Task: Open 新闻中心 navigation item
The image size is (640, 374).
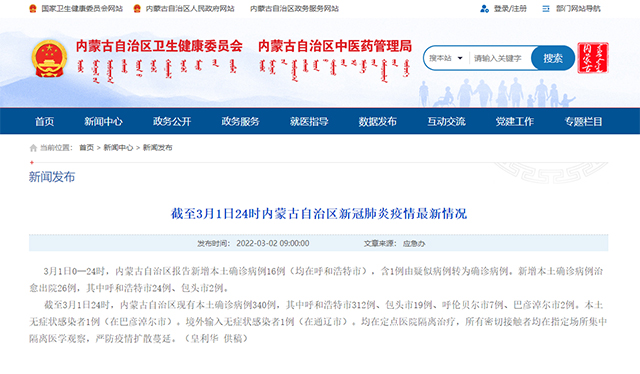Action: [x=103, y=121]
